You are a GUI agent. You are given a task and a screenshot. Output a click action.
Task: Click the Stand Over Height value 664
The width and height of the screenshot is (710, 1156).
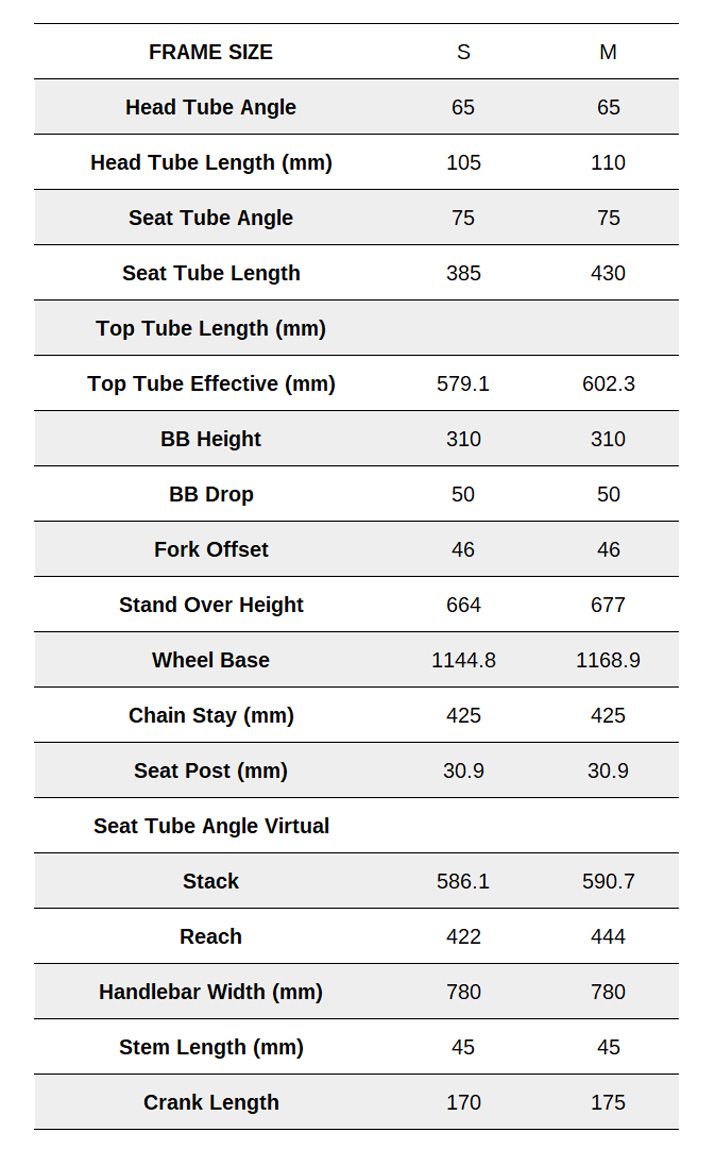(463, 605)
